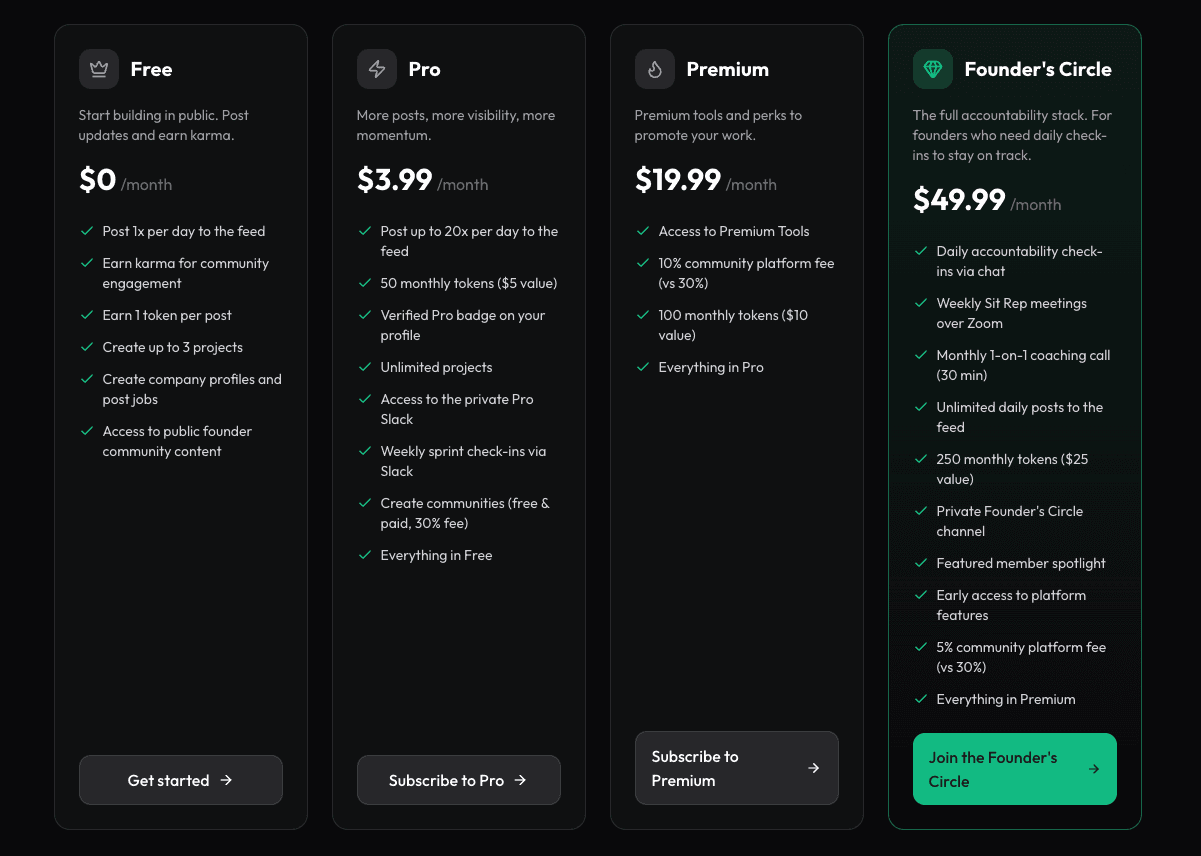Click checkmark beside Featured member spotlight
The height and width of the screenshot is (856, 1201).
(921, 563)
